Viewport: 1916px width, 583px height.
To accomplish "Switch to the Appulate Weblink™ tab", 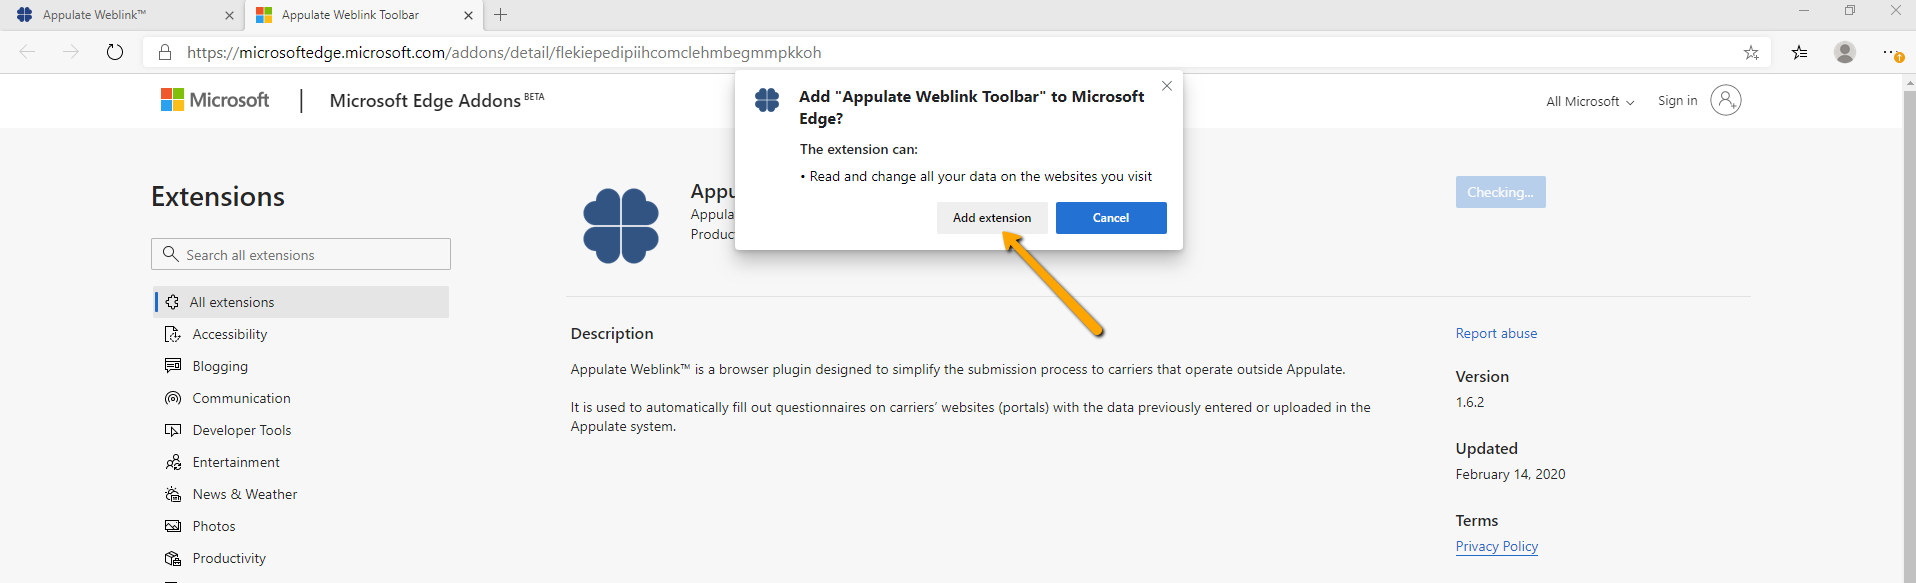I will [120, 15].
